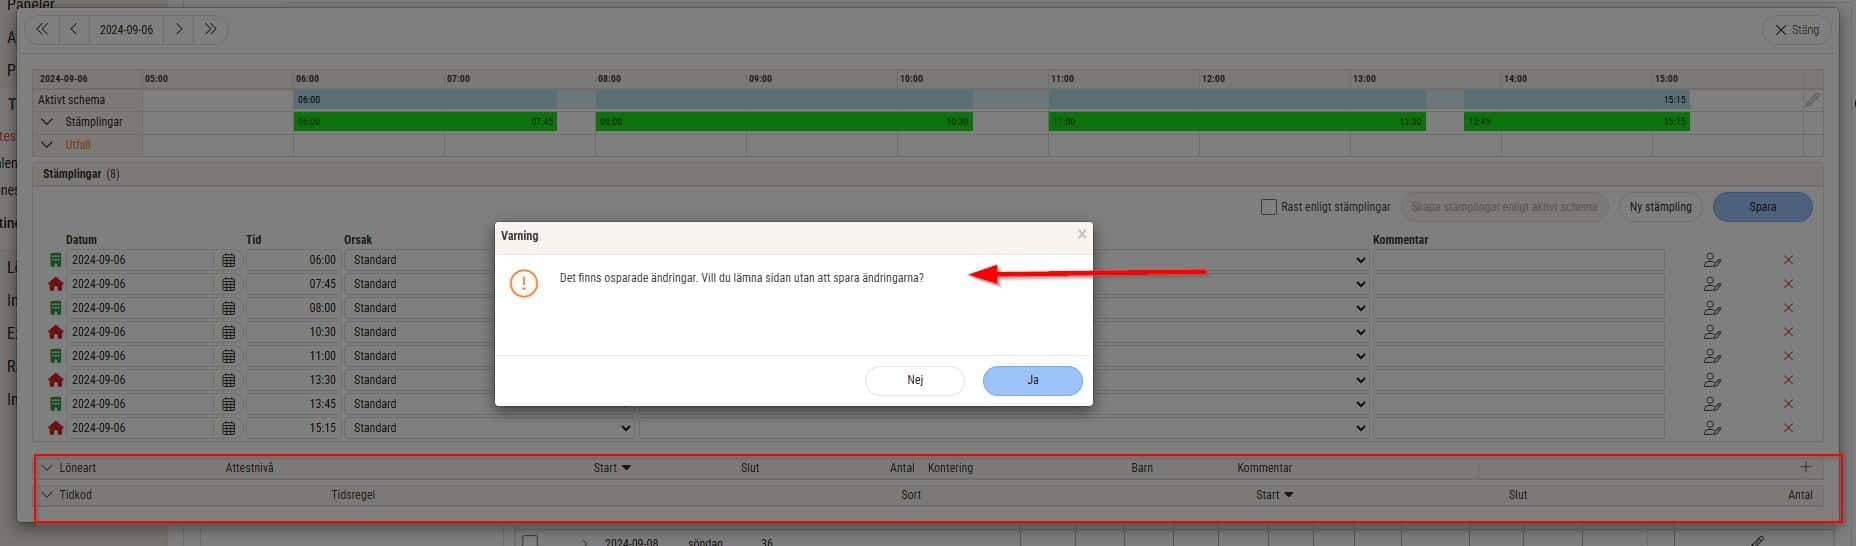Click red house icon on 15:15 row
This screenshot has height=546, width=1856.
(x=55, y=428)
